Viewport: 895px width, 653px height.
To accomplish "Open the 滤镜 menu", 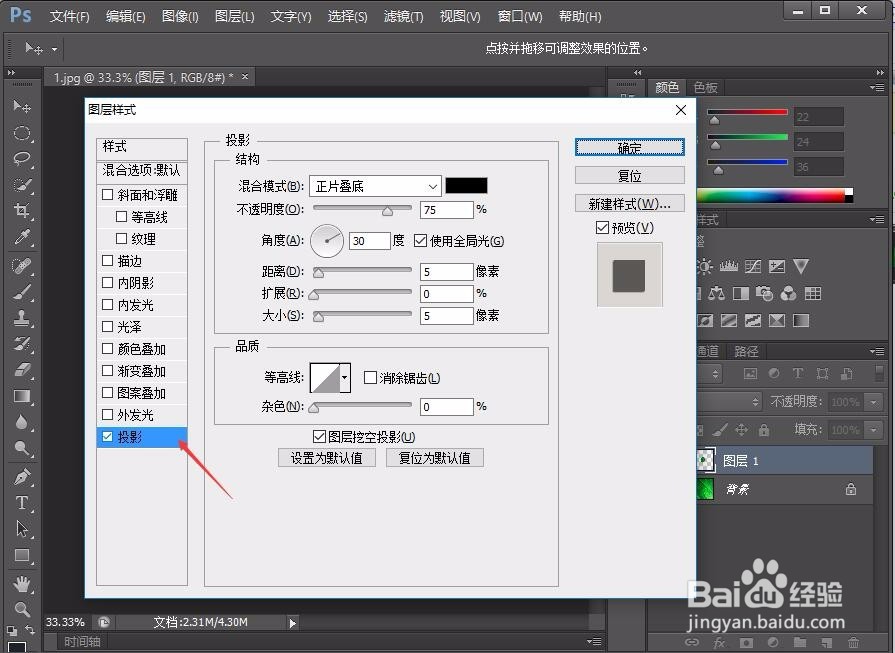I will pos(403,16).
